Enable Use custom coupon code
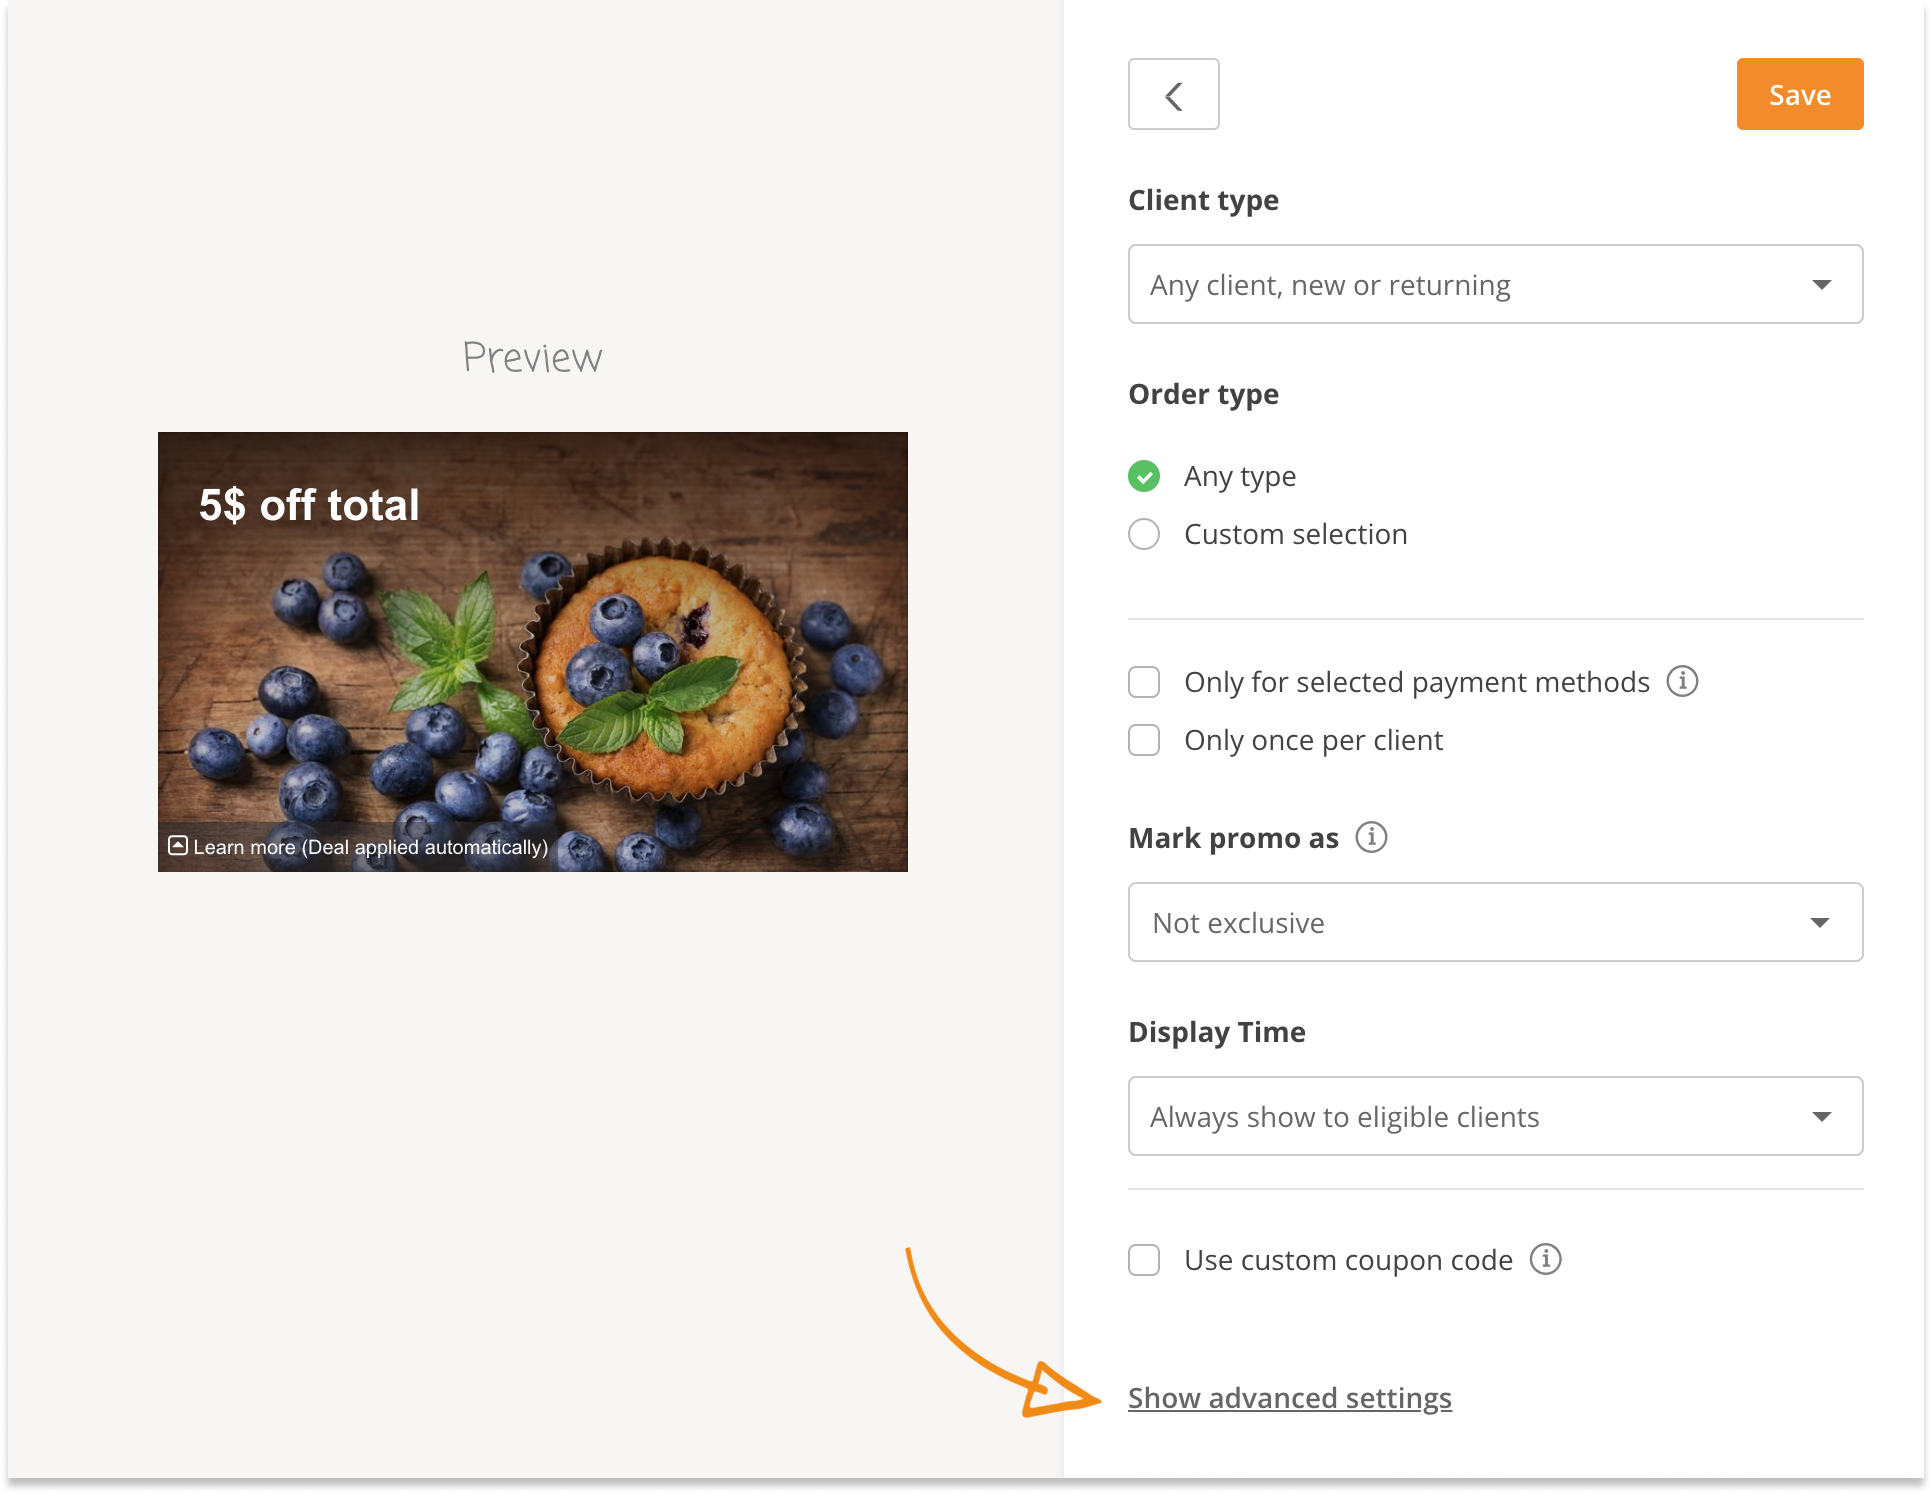 click(1143, 1260)
